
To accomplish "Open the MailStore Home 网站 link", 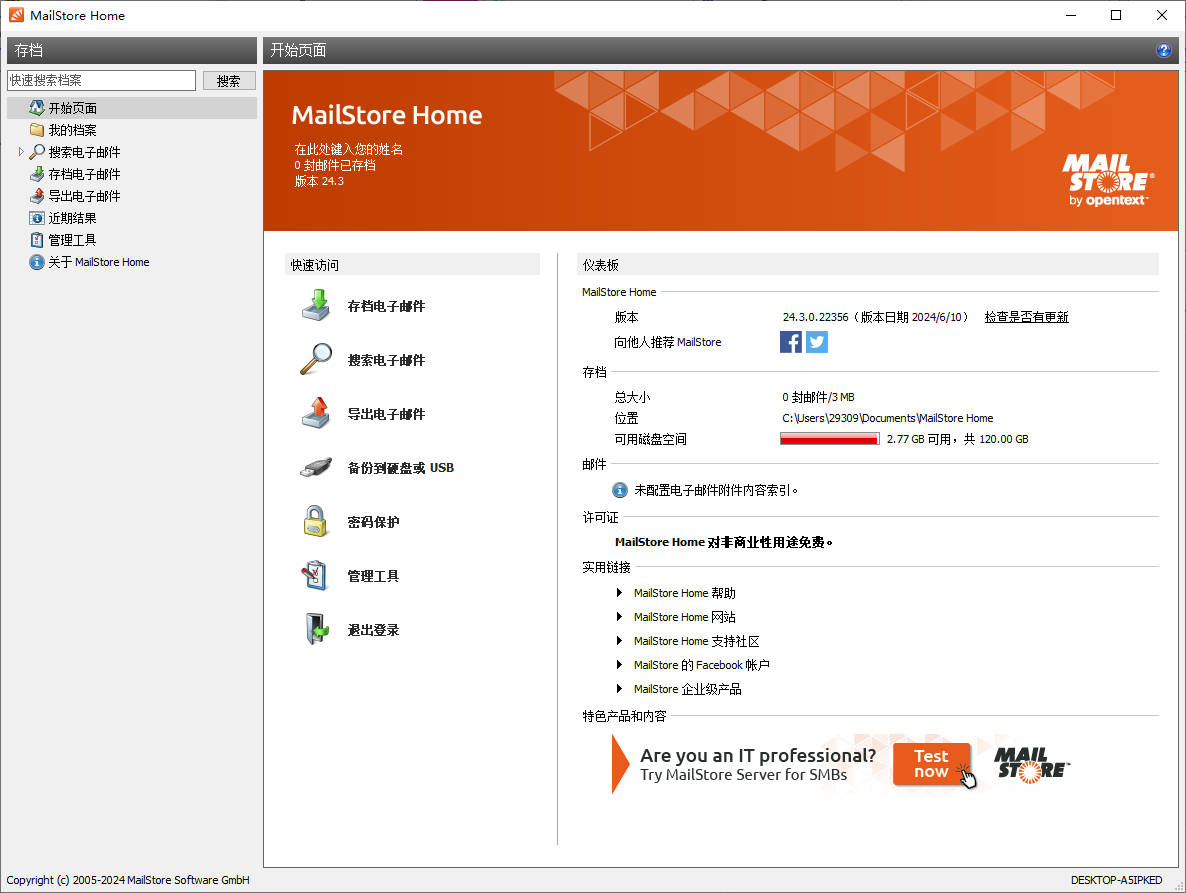I will tap(685, 617).
